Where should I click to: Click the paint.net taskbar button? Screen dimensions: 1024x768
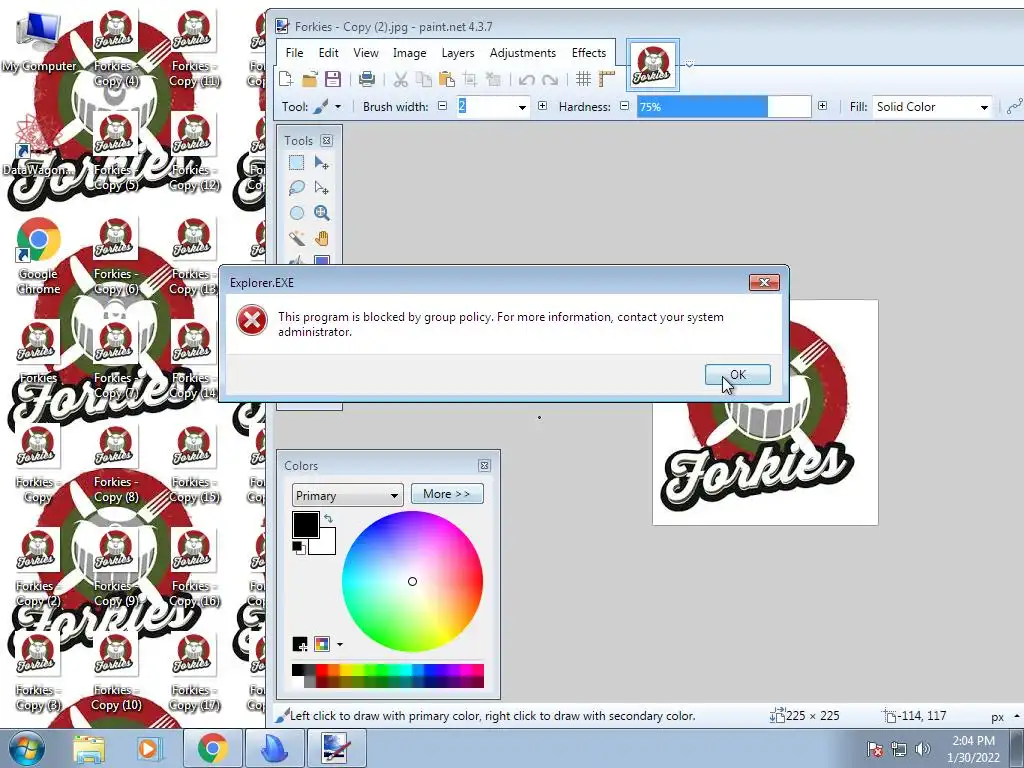(x=336, y=748)
